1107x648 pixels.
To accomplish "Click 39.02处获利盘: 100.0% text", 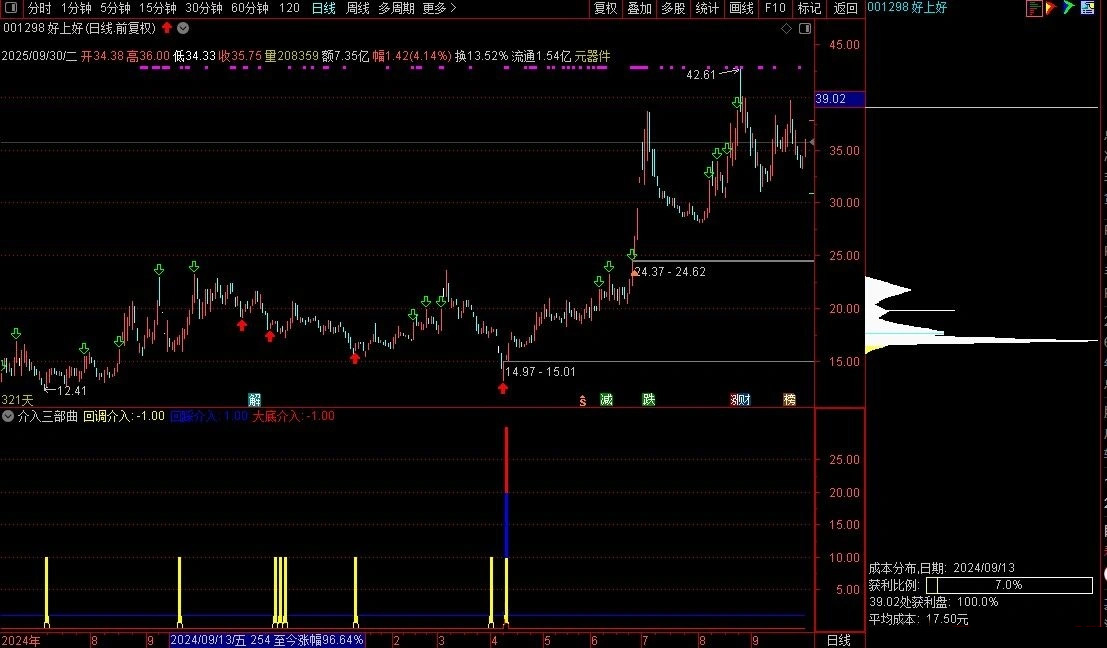I will click(933, 602).
